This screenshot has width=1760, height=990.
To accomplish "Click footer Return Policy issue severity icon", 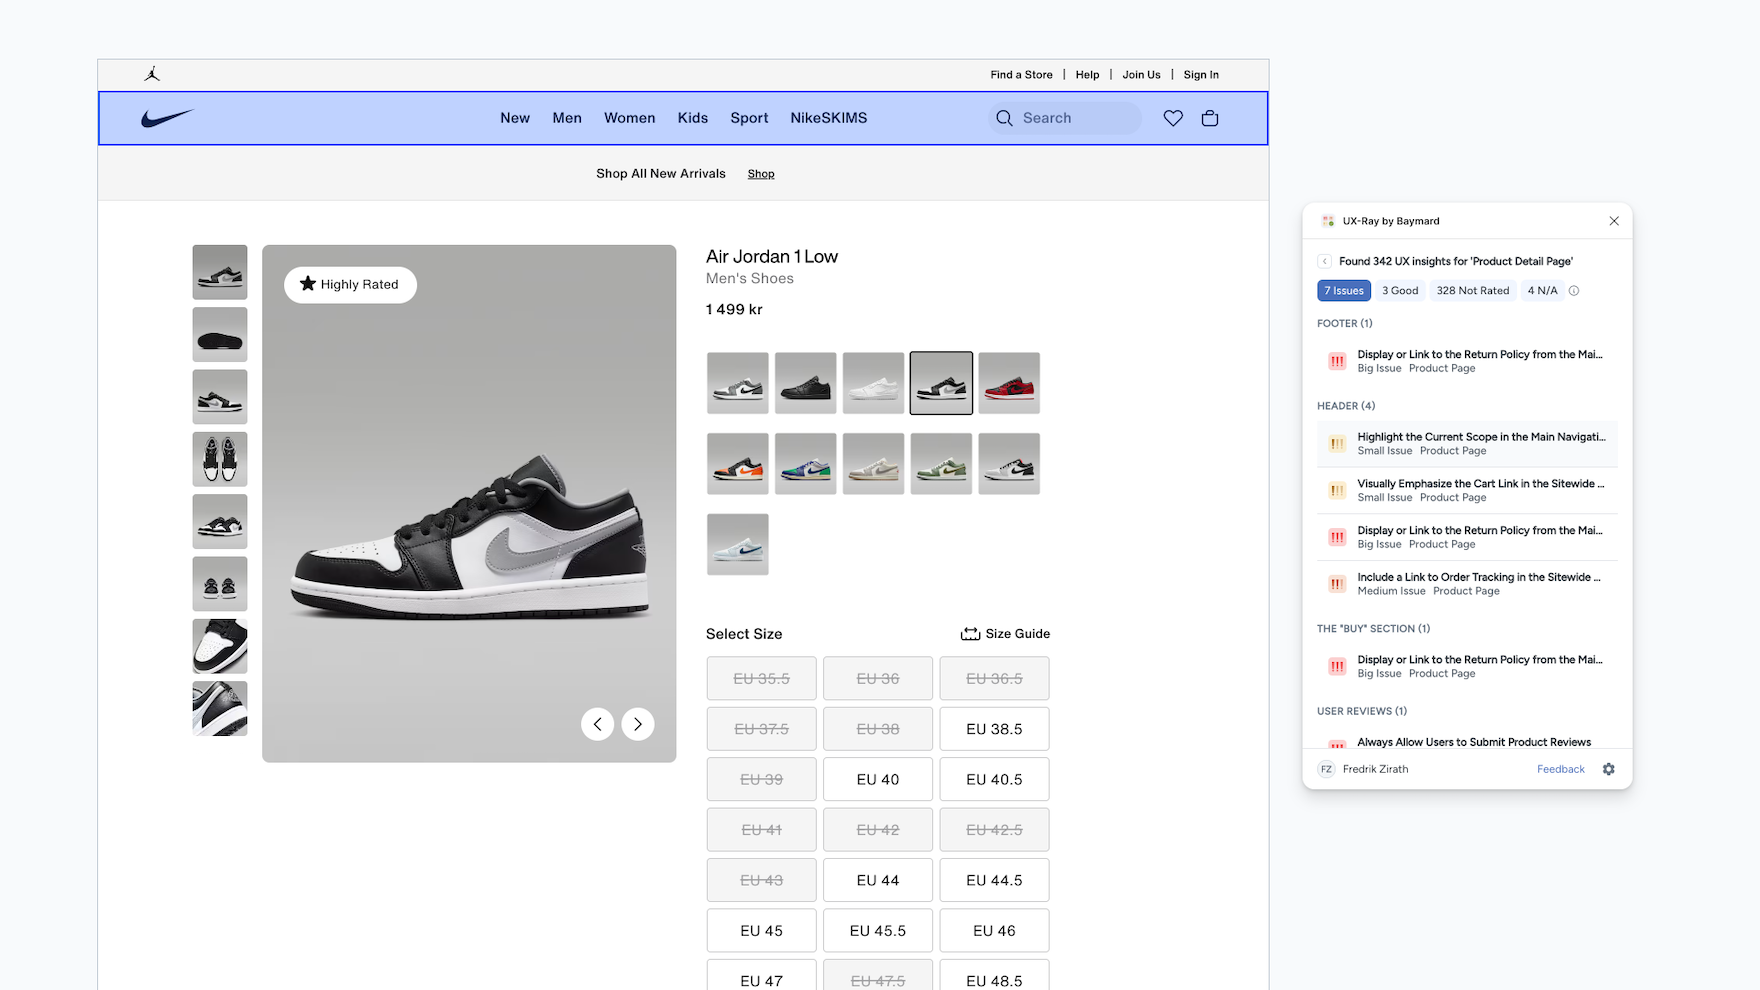I will pos(1337,361).
